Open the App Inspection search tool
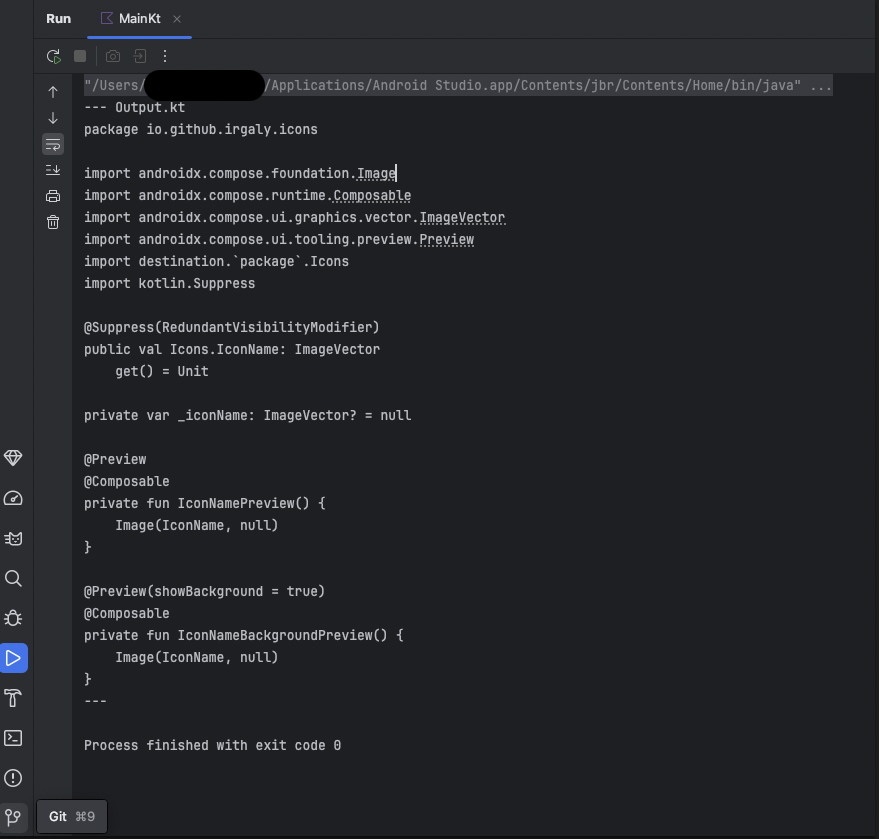 [x=13, y=578]
